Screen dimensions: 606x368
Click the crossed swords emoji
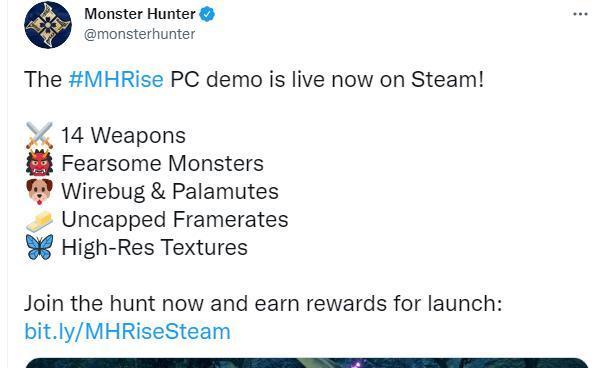pos(39,135)
